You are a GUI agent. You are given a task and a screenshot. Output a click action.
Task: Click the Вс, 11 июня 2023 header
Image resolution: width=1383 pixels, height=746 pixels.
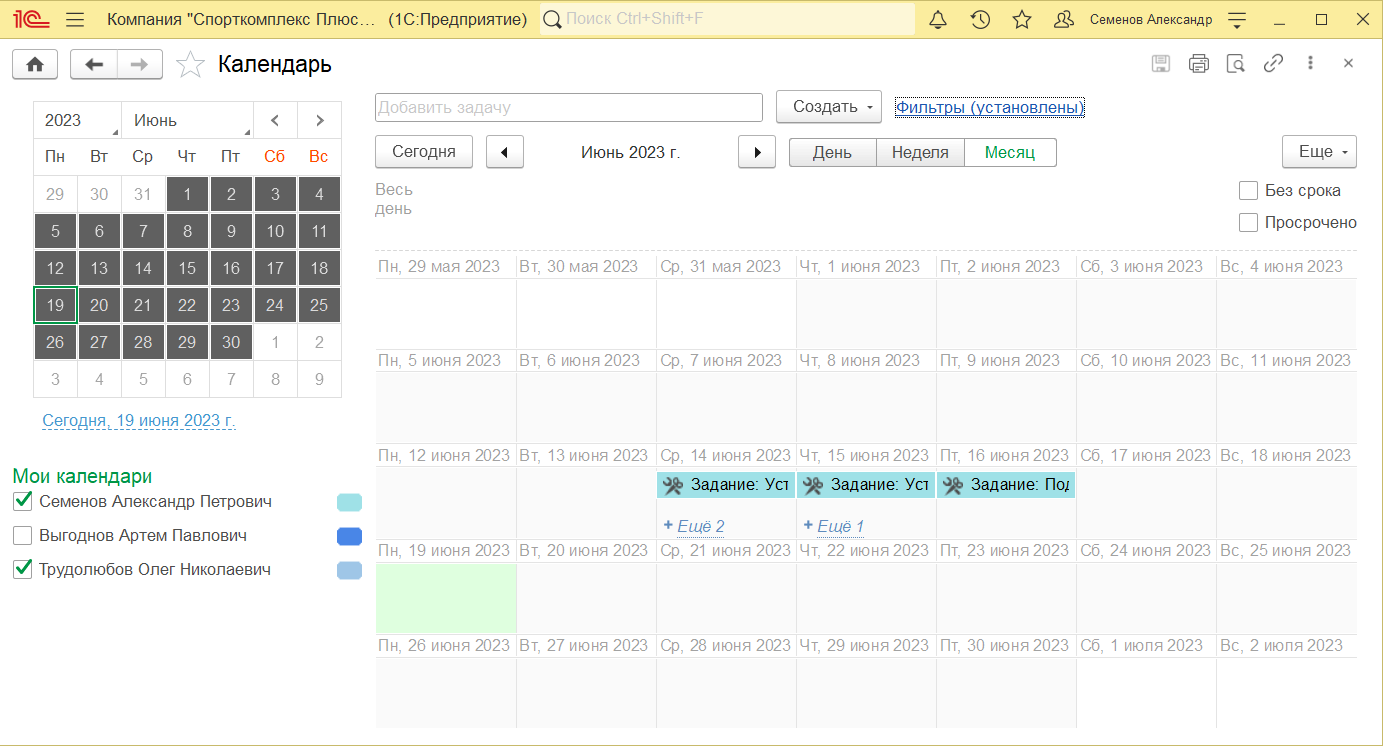1285,361
